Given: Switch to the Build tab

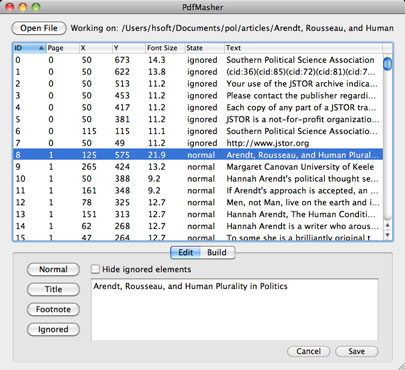Looking at the screenshot, I should [x=217, y=252].
